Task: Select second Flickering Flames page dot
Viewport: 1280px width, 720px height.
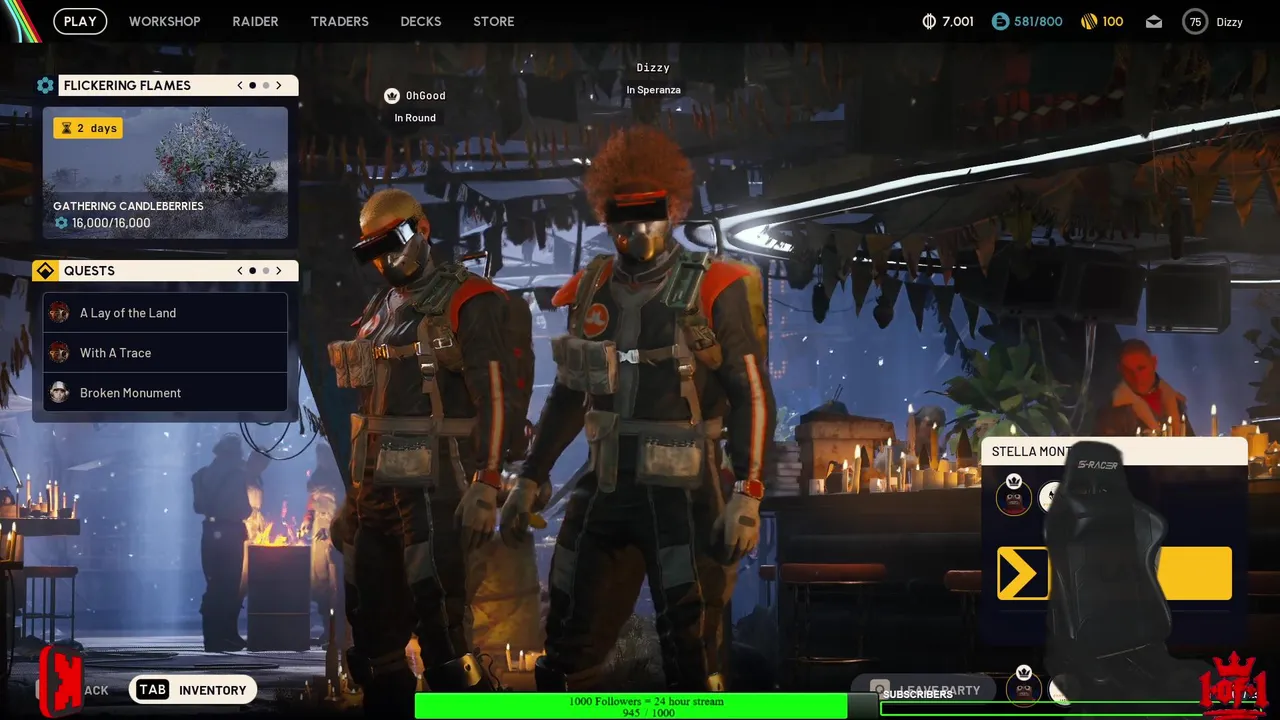Action: (265, 86)
